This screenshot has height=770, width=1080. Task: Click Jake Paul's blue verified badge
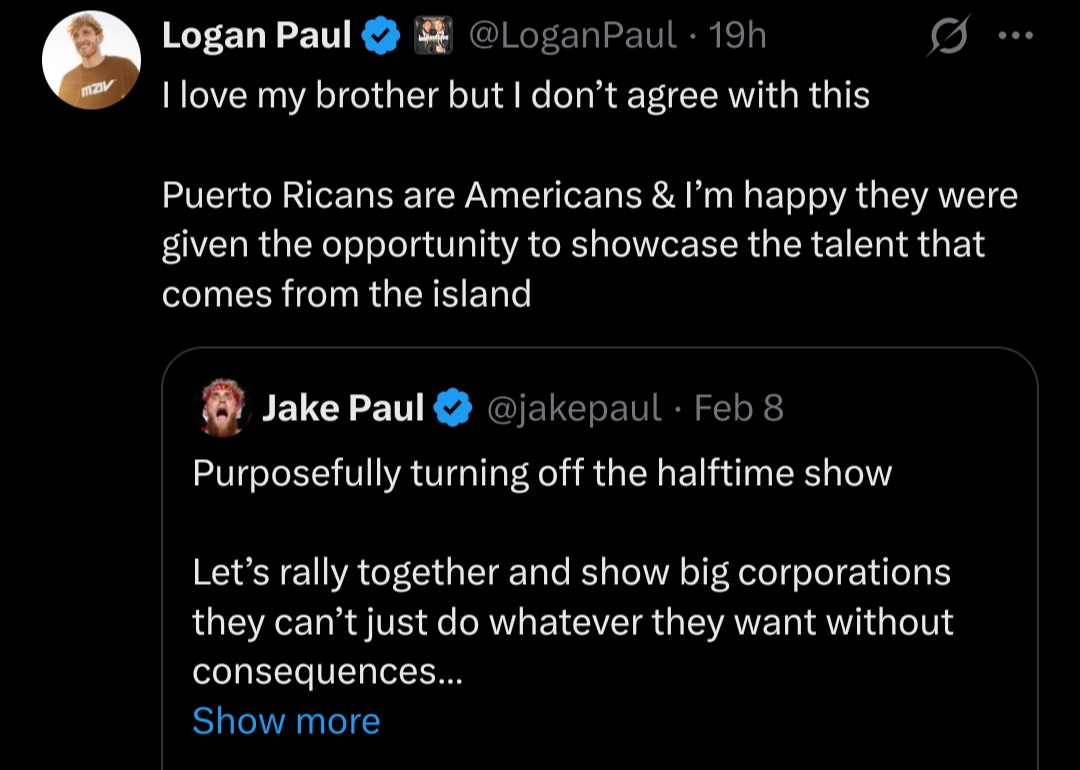pyautogui.click(x=455, y=408)
